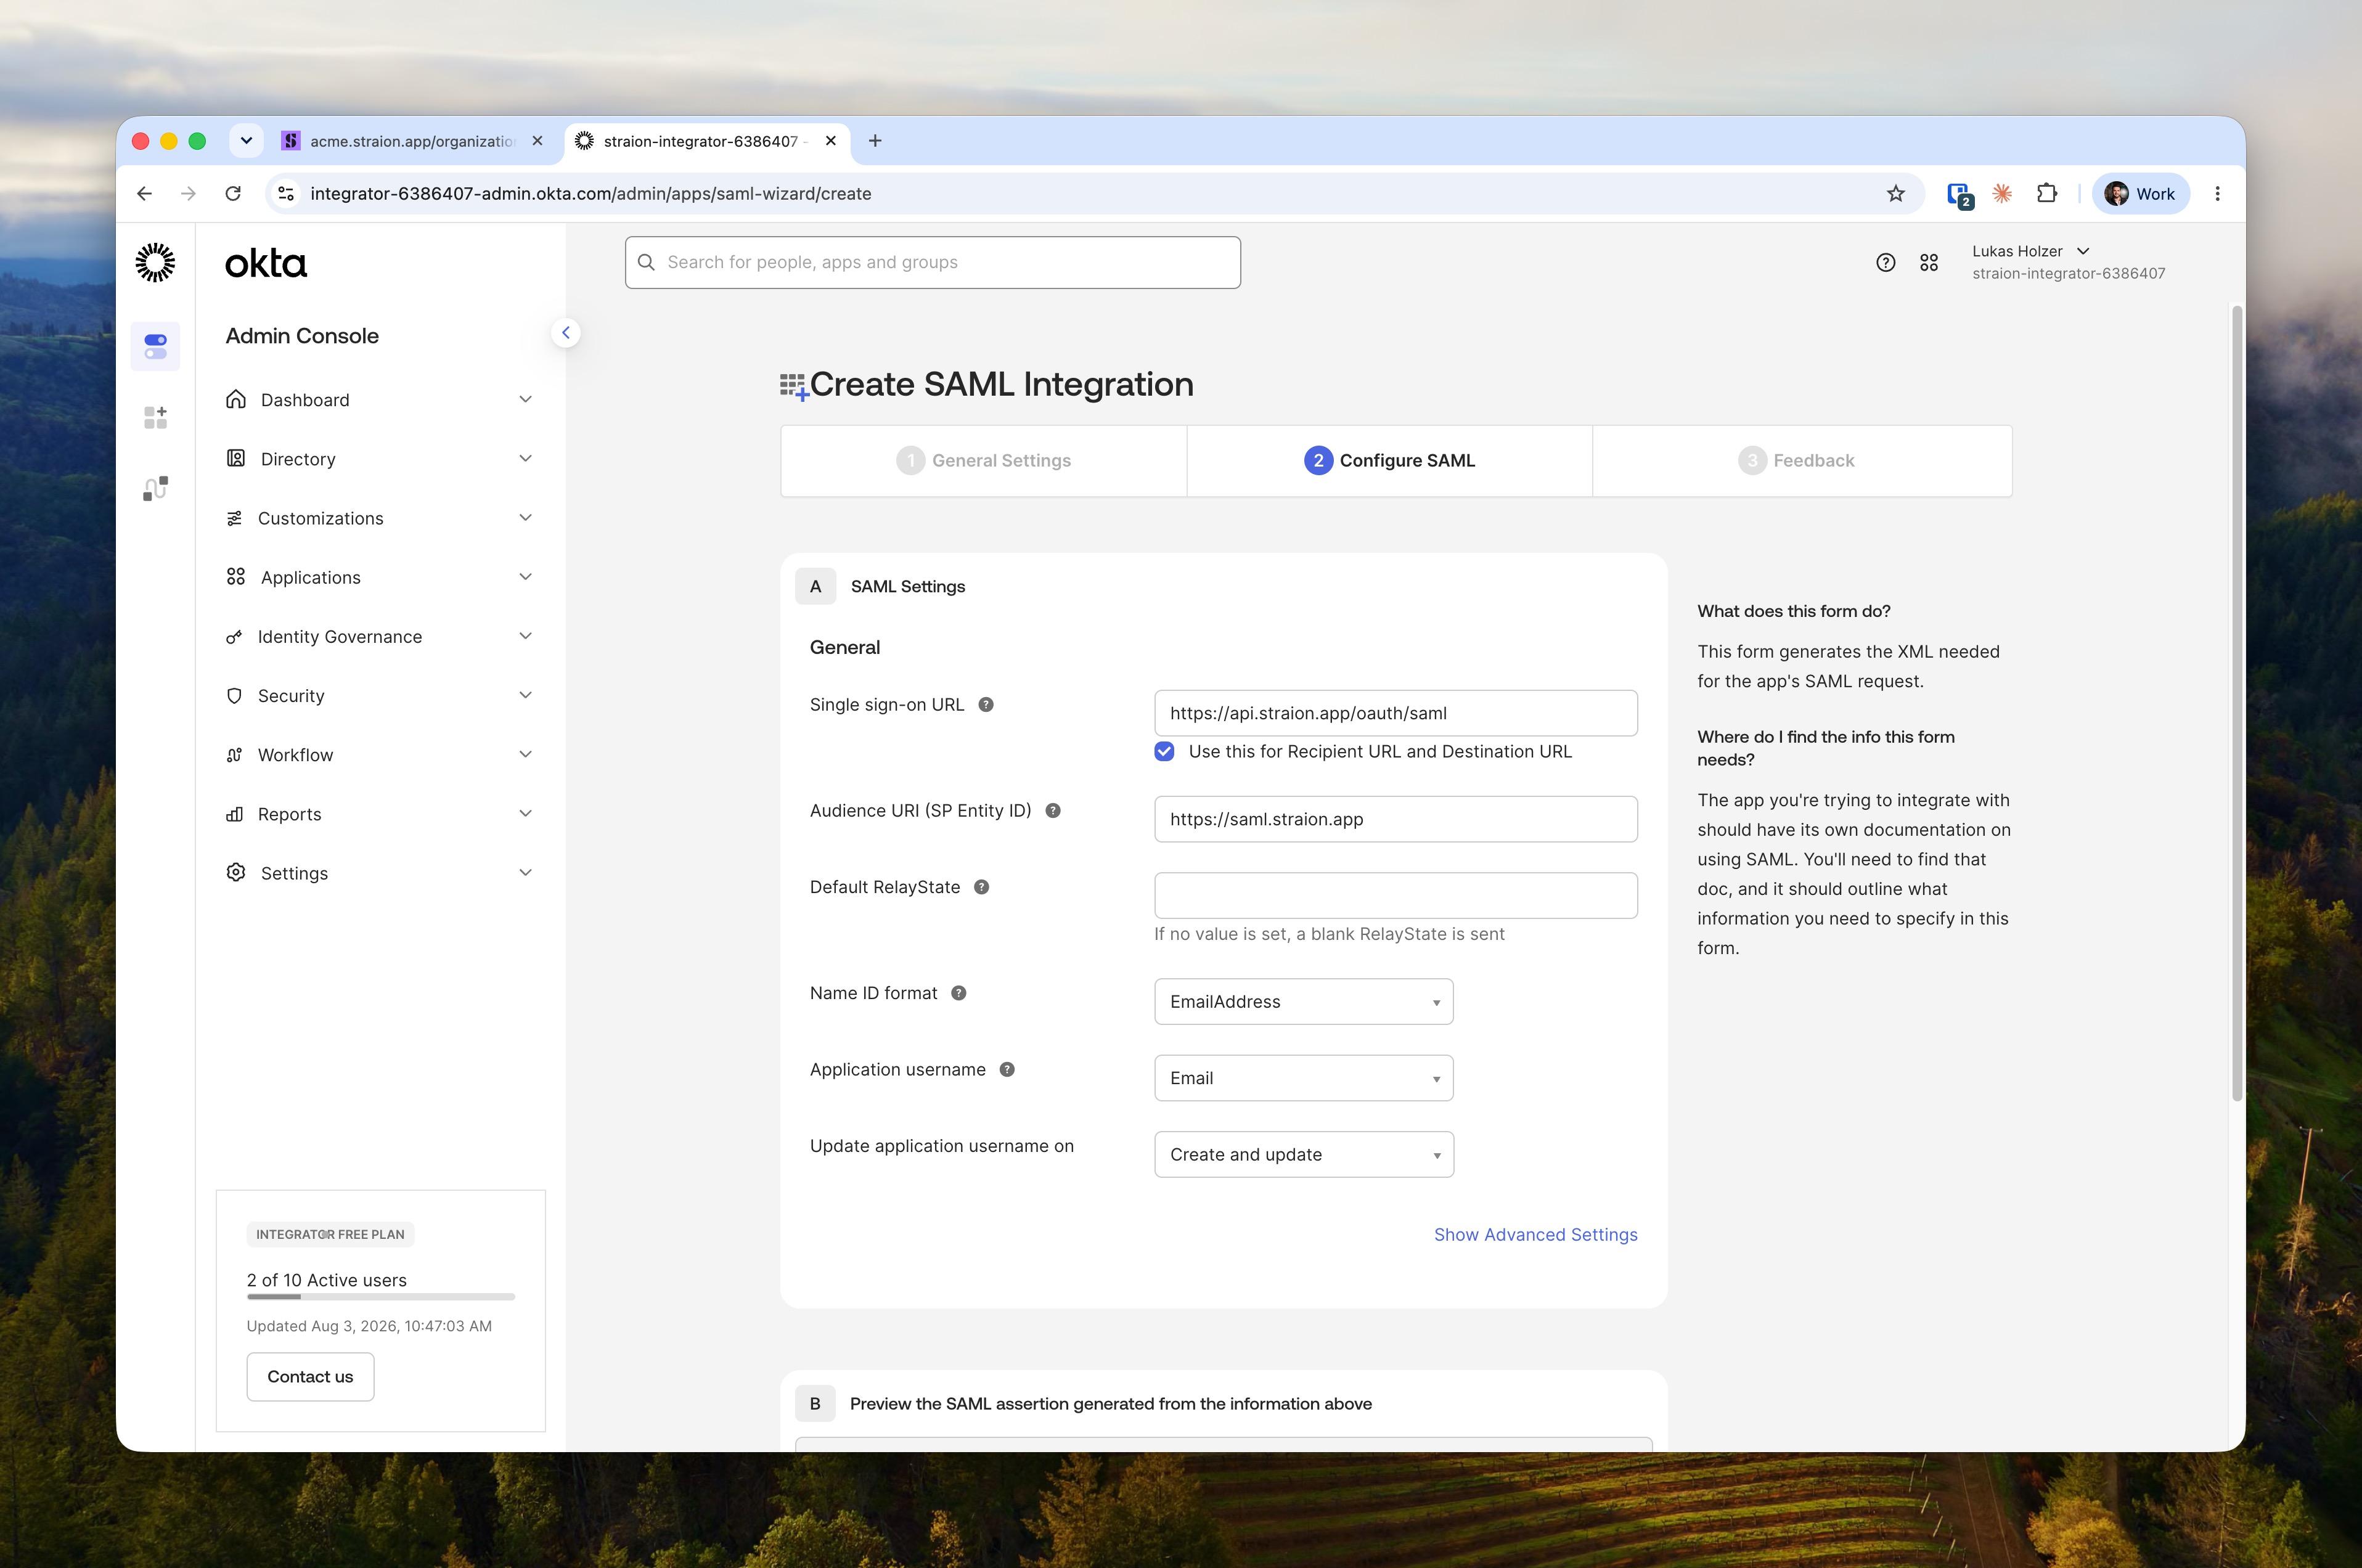The height and width of the screenshot is (1568, 2362).
Task: Click the page vertical scrollbar
Action: (2237, 703)
